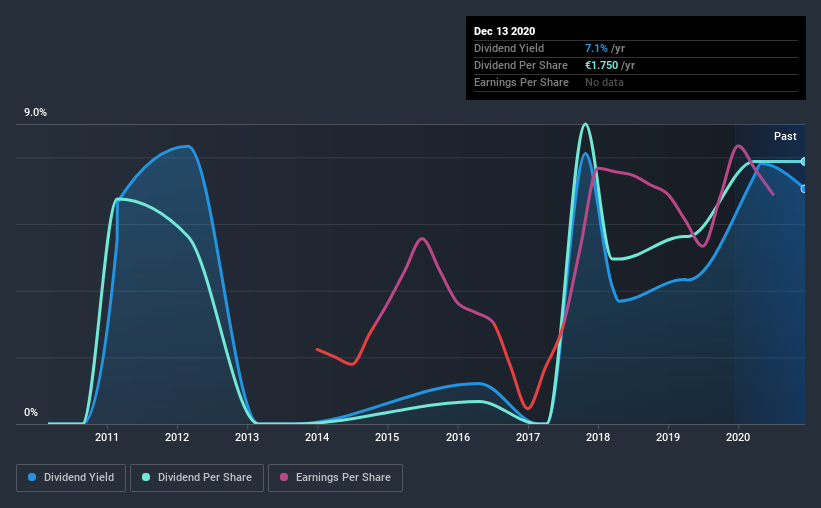
Task: Select the Dividend Yield endpoint marker
Action: click(804, 189)
